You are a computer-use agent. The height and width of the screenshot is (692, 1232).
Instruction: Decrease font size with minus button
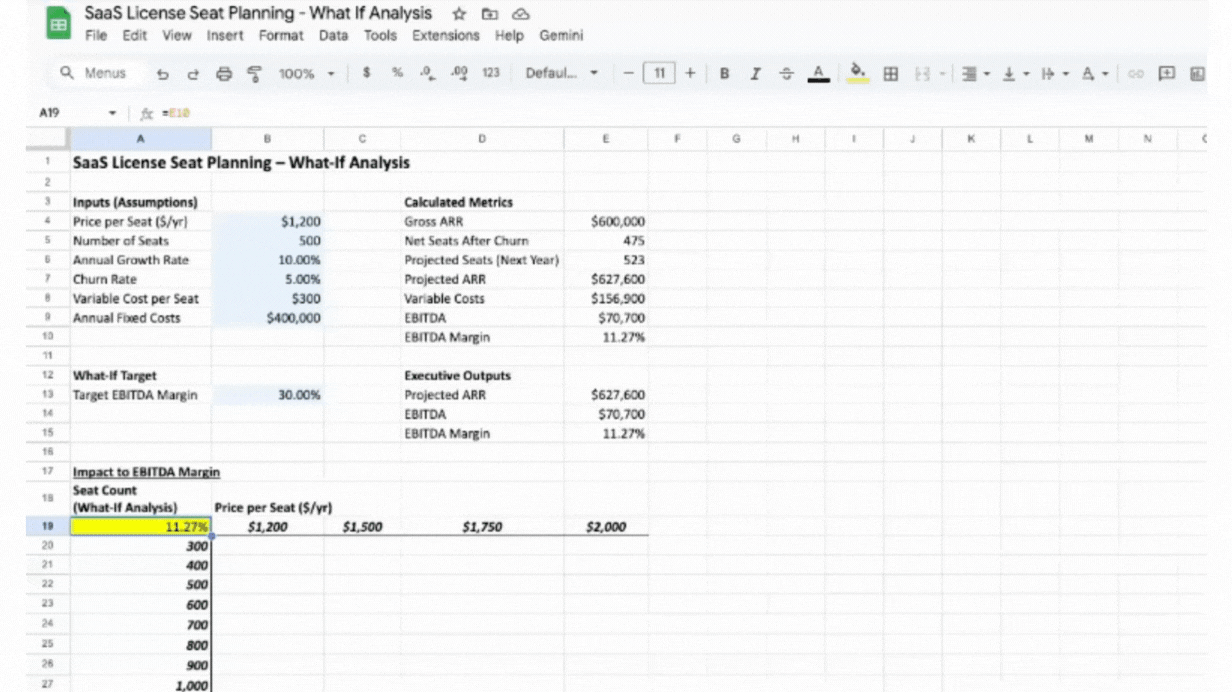click(x=628, y=73)
